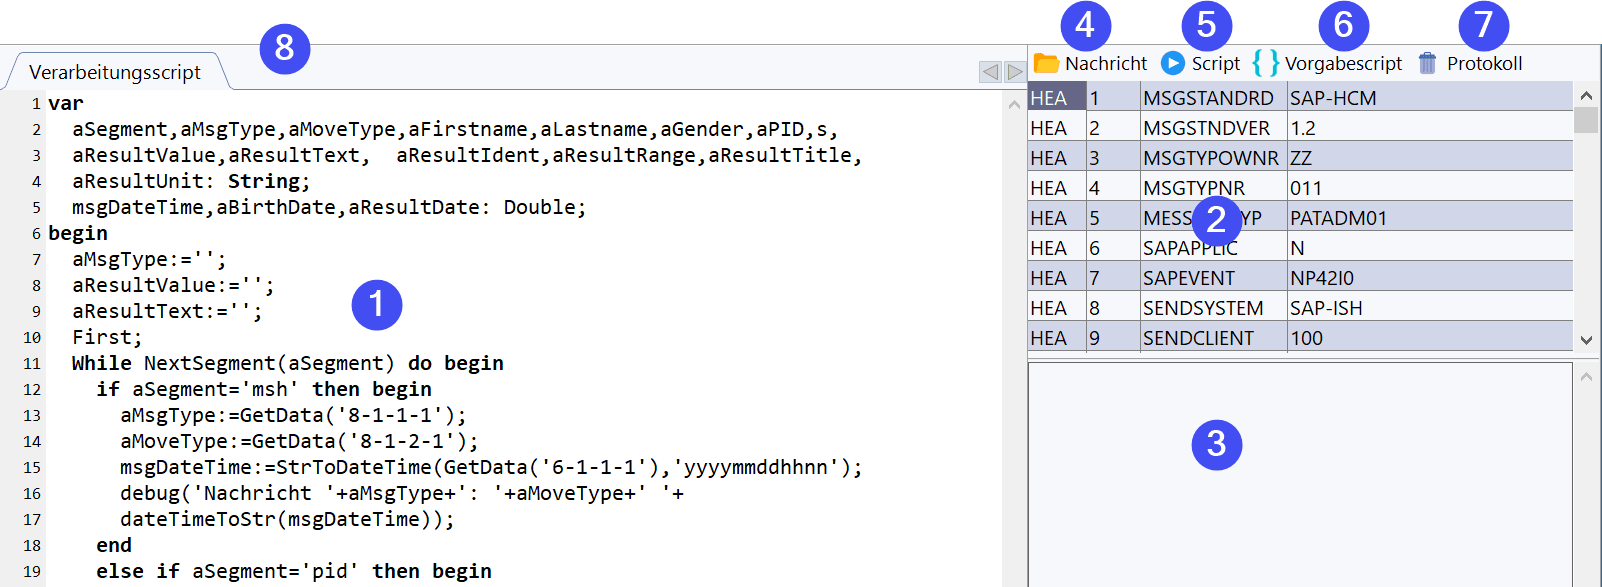The width and height of the screenshot is (1602, 587).
Task: Switch to the Verarbeitungsscript tab
Action: coord(115,72)
